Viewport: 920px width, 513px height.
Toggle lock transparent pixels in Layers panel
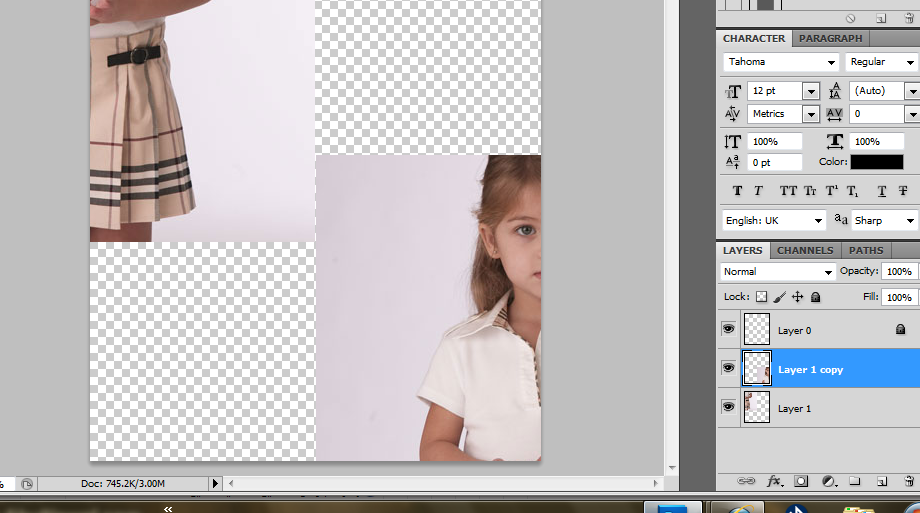pos(761,297)
